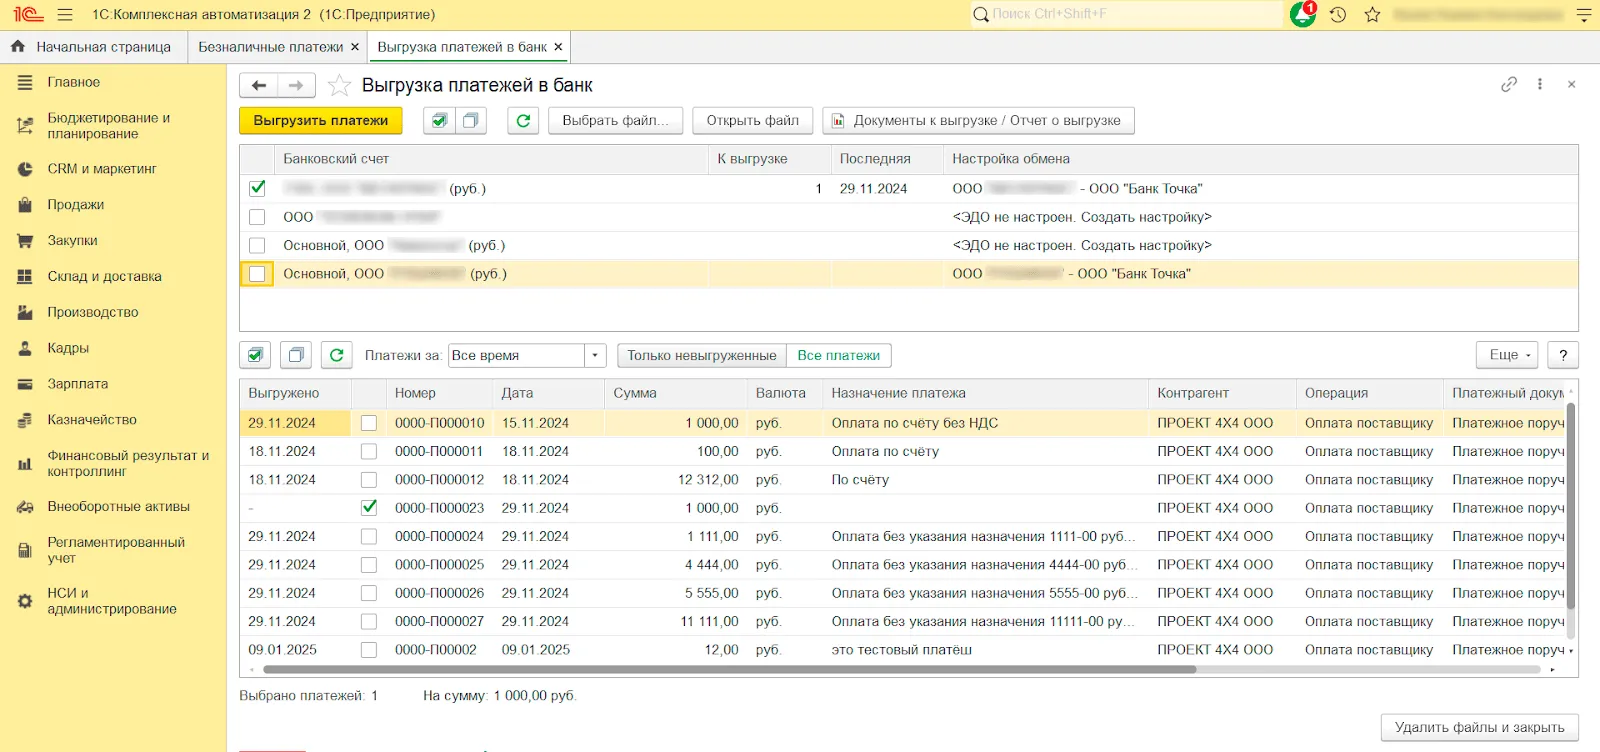
Task: Check all bank accounts icon button
Action: click(438, 121)
